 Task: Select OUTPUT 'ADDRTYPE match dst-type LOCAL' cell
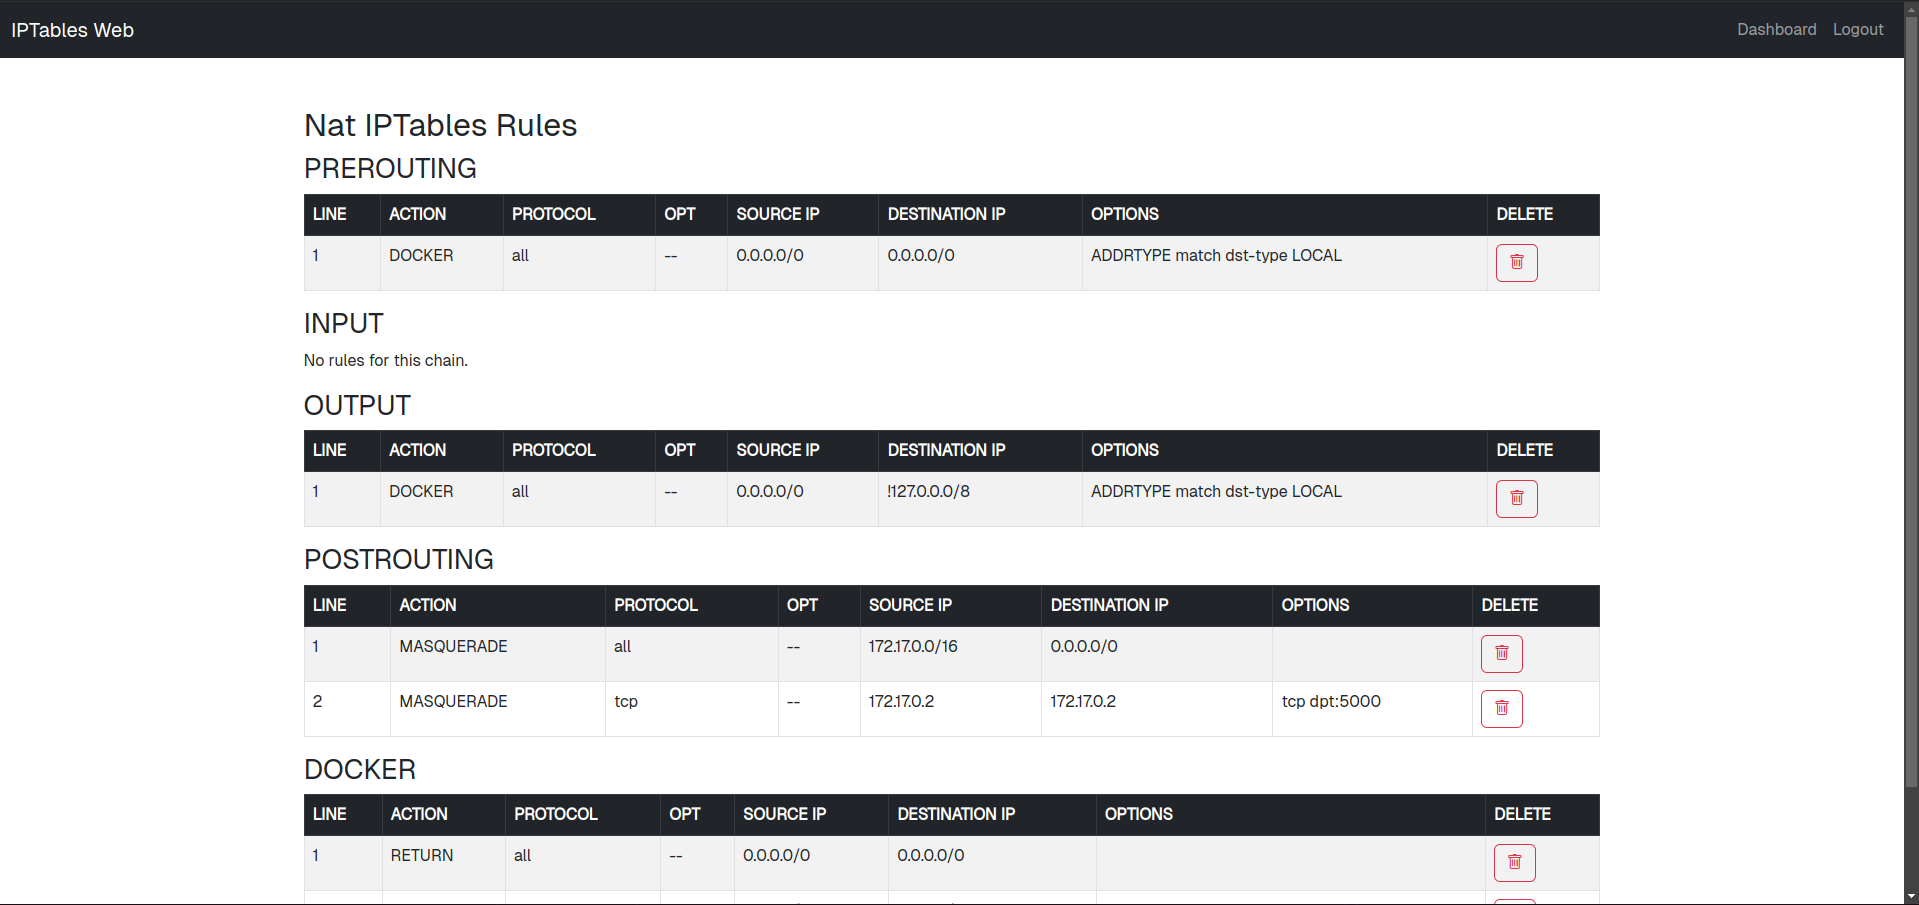click(x=1284, y=499)
